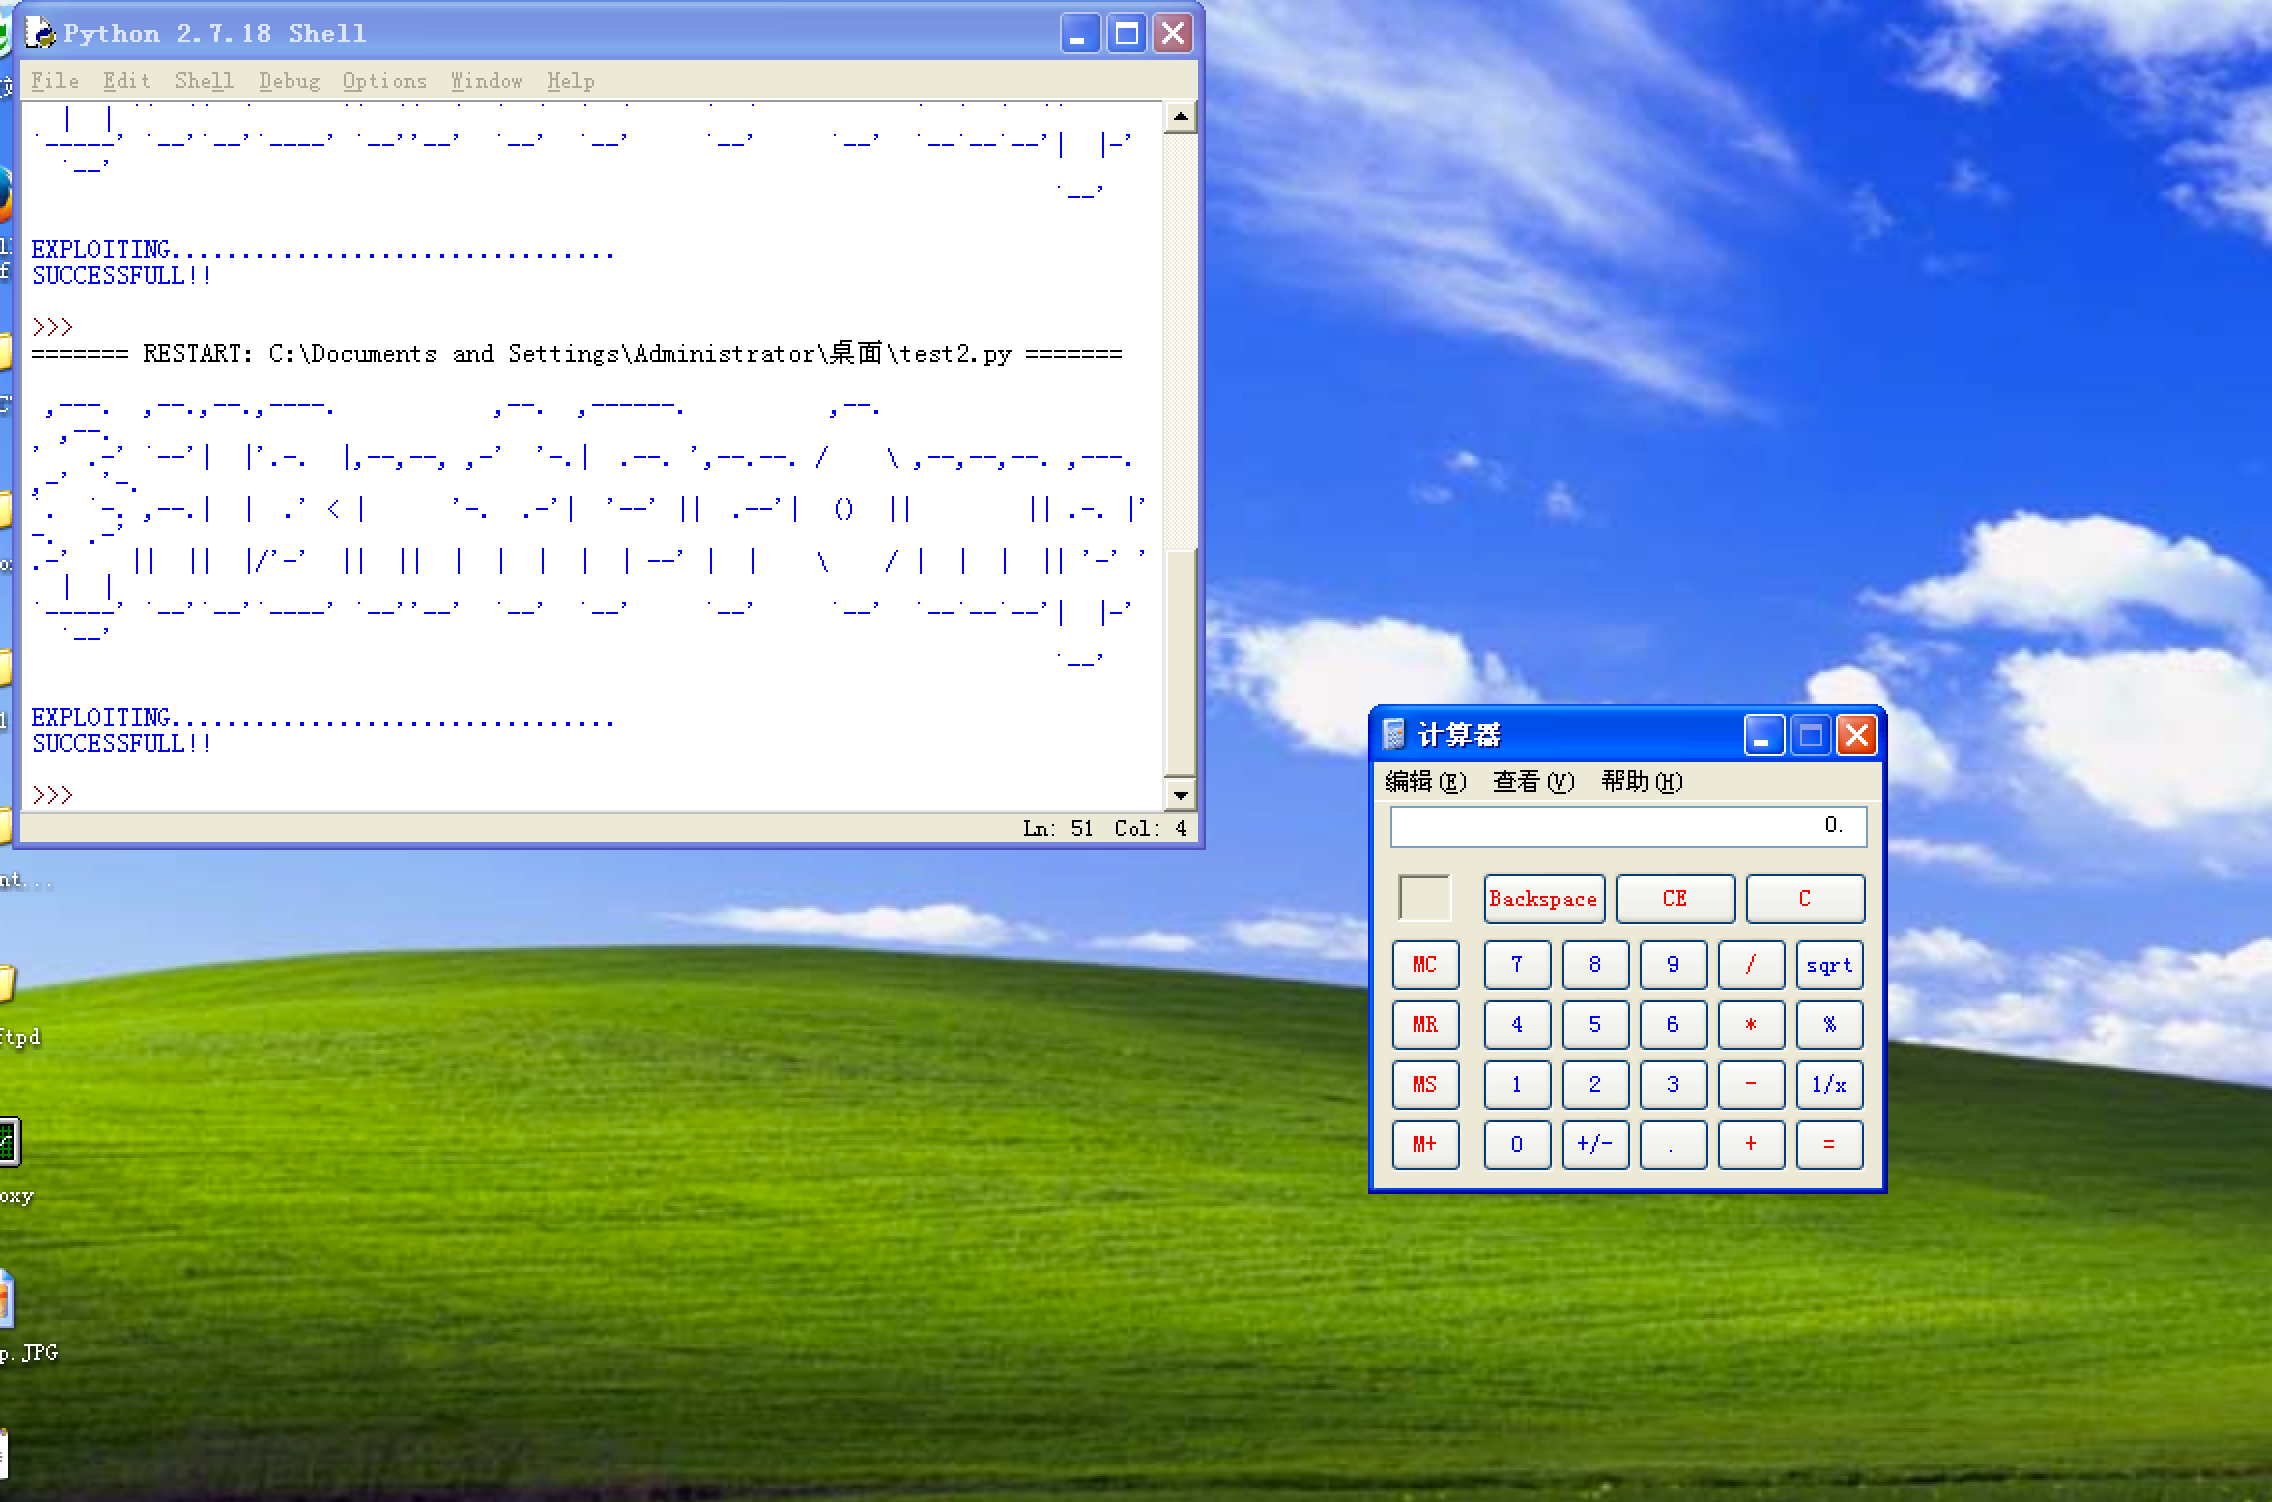
Task: Click the CE button in calculator
Action: point(1675,898)
